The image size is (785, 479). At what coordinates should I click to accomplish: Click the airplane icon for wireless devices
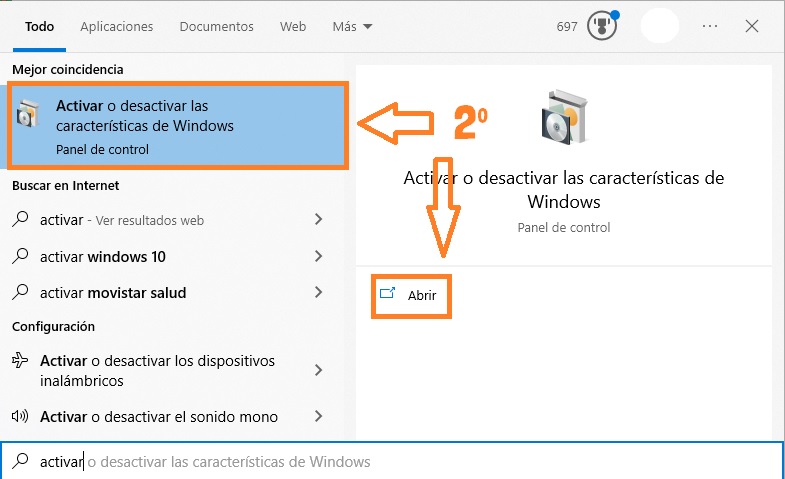[x=20, y=360]
